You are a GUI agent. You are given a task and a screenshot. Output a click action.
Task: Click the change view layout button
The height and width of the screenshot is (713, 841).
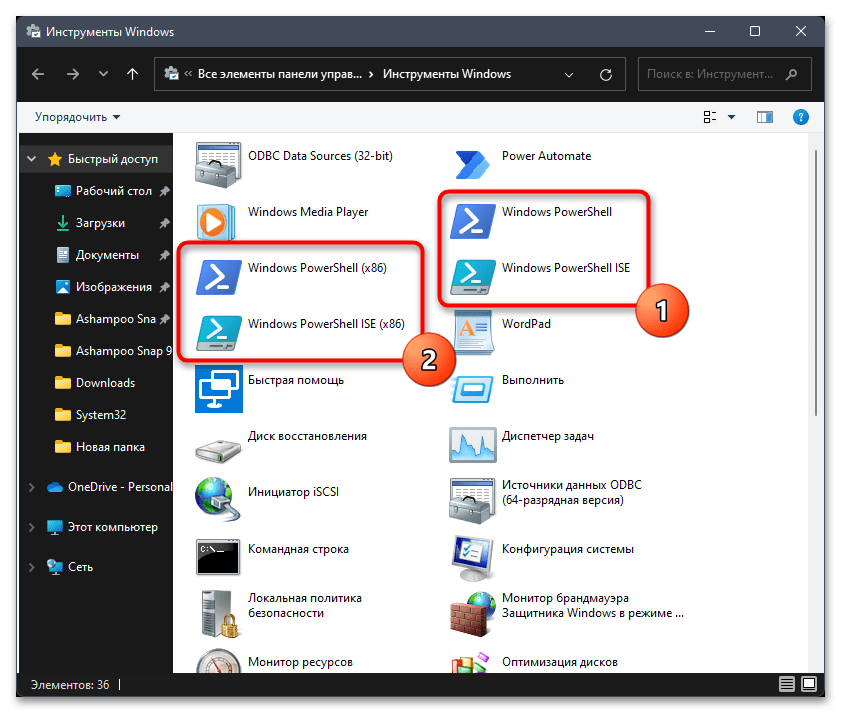[710, 117]
